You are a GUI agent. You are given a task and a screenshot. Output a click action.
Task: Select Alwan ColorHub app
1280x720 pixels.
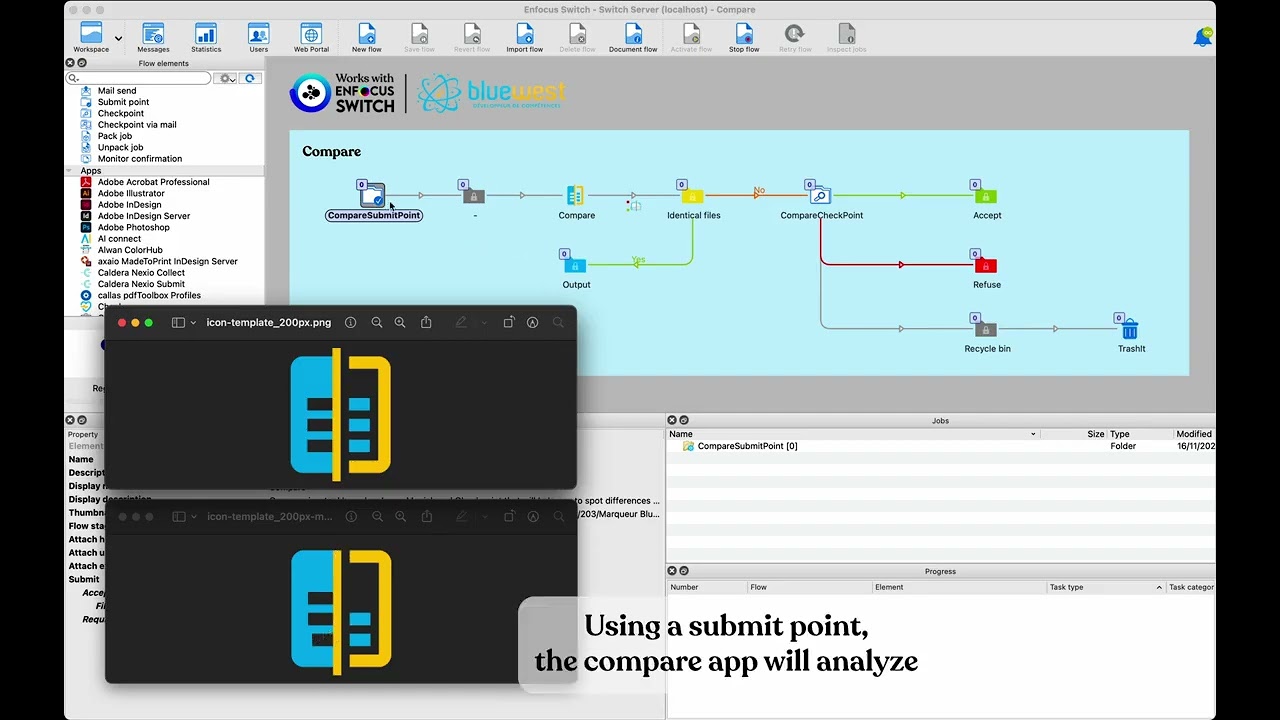tap(130, 250)
